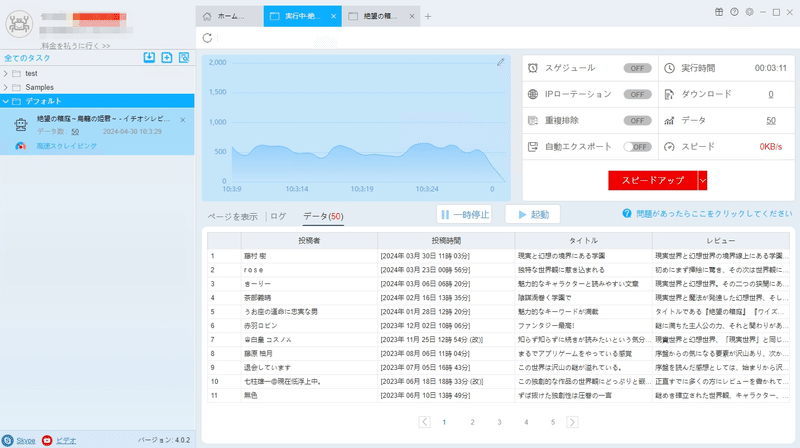The width and height of the screenshot is (800, 448).
Task: Click the task data count 50 in the sidebar
Action: pos(75,132)
